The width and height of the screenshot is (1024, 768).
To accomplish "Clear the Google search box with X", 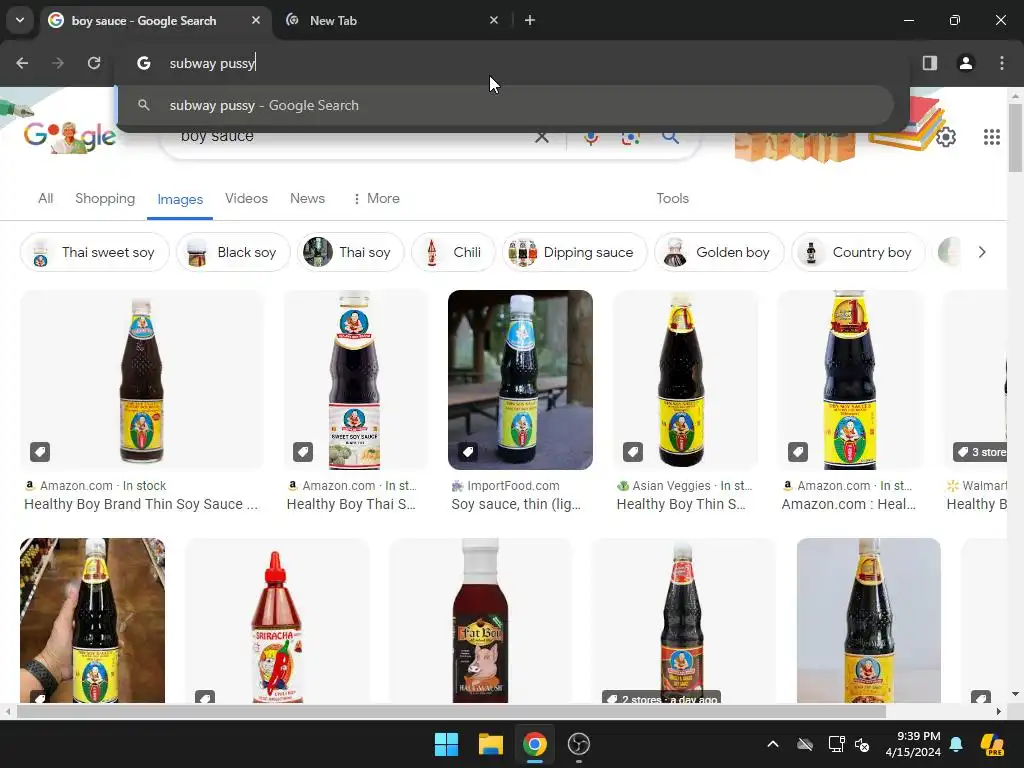I will (x=541, y=137).
